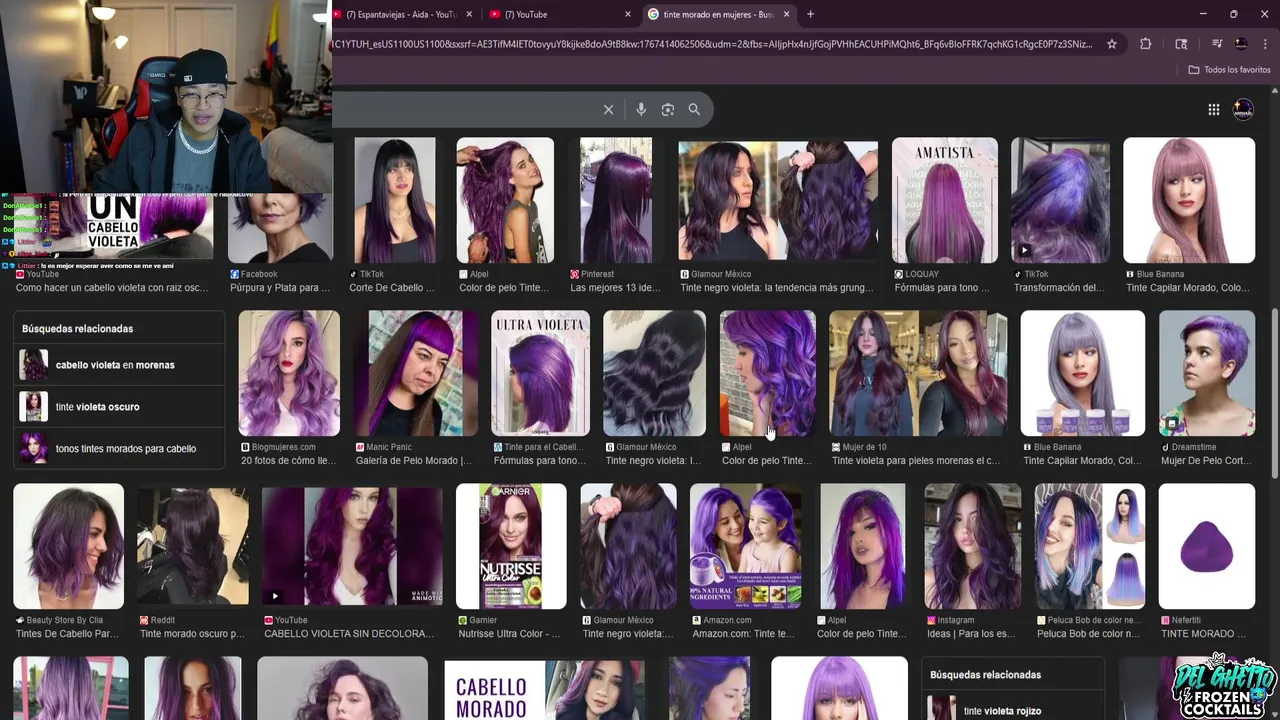This screenshot has width=1280, height=720.
Task: Open Beauty Store By Clia image
Action: [69, 546]
